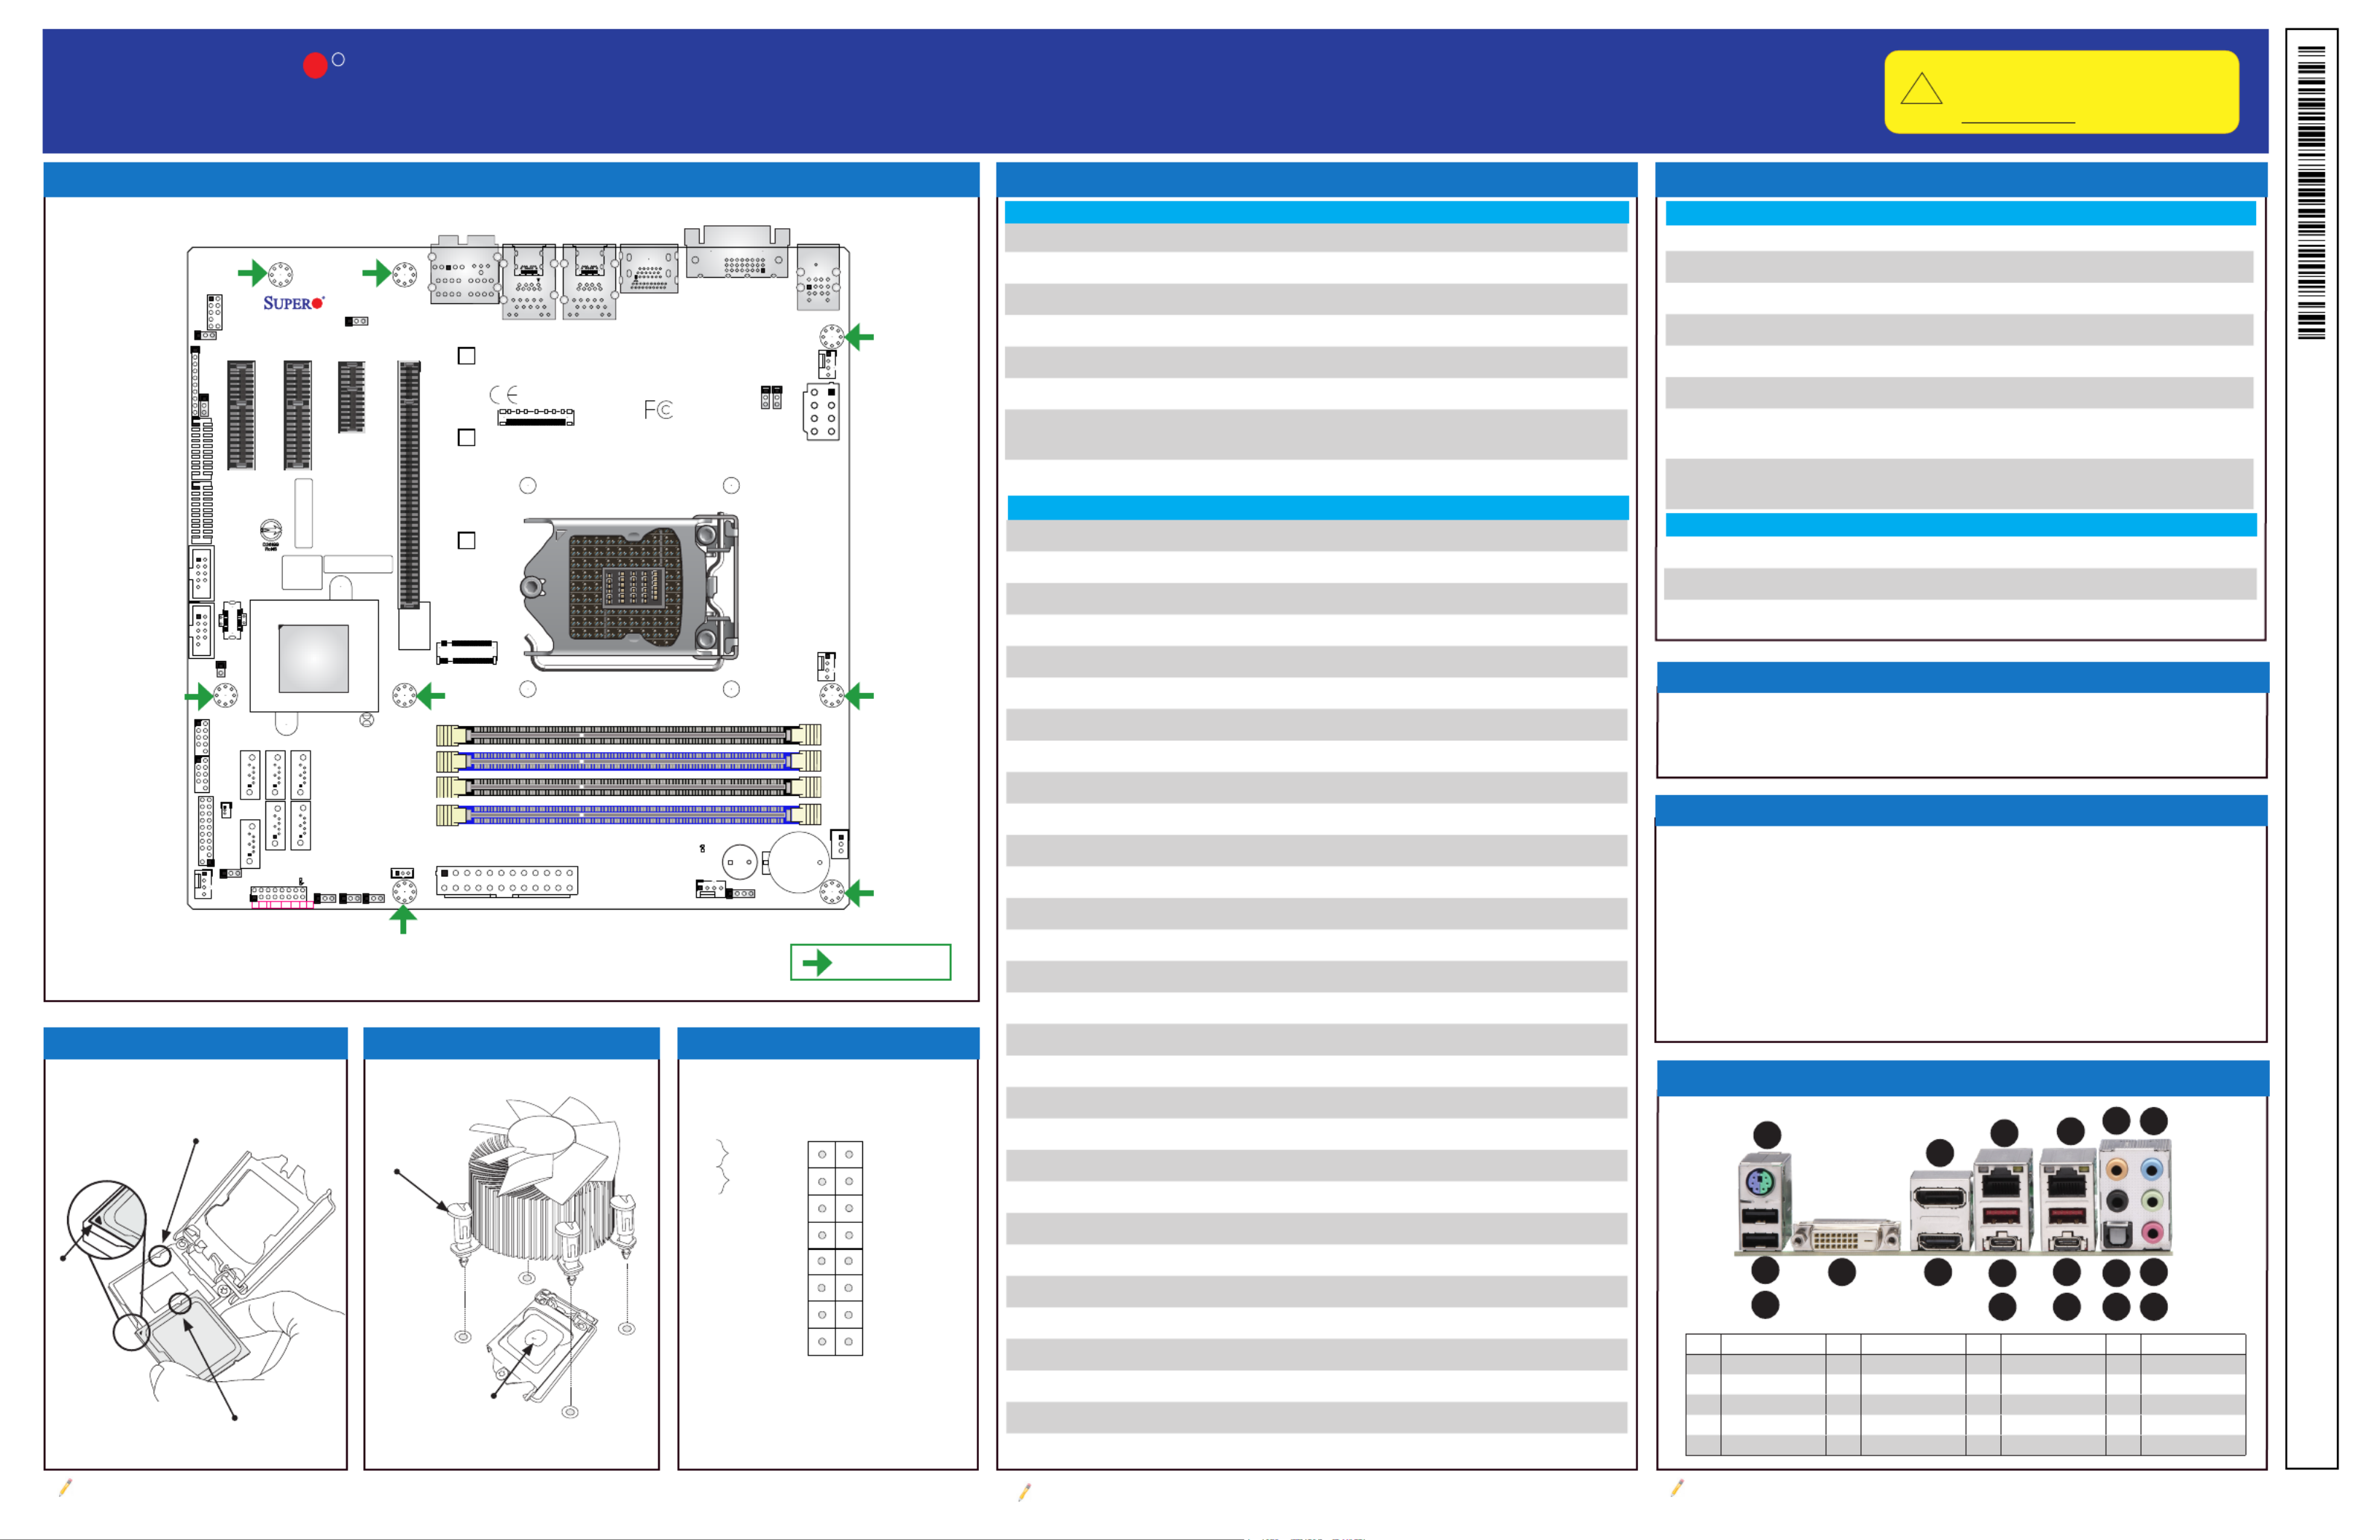
Task: Click the orange audio jack
Action: pos(2117,1169)
